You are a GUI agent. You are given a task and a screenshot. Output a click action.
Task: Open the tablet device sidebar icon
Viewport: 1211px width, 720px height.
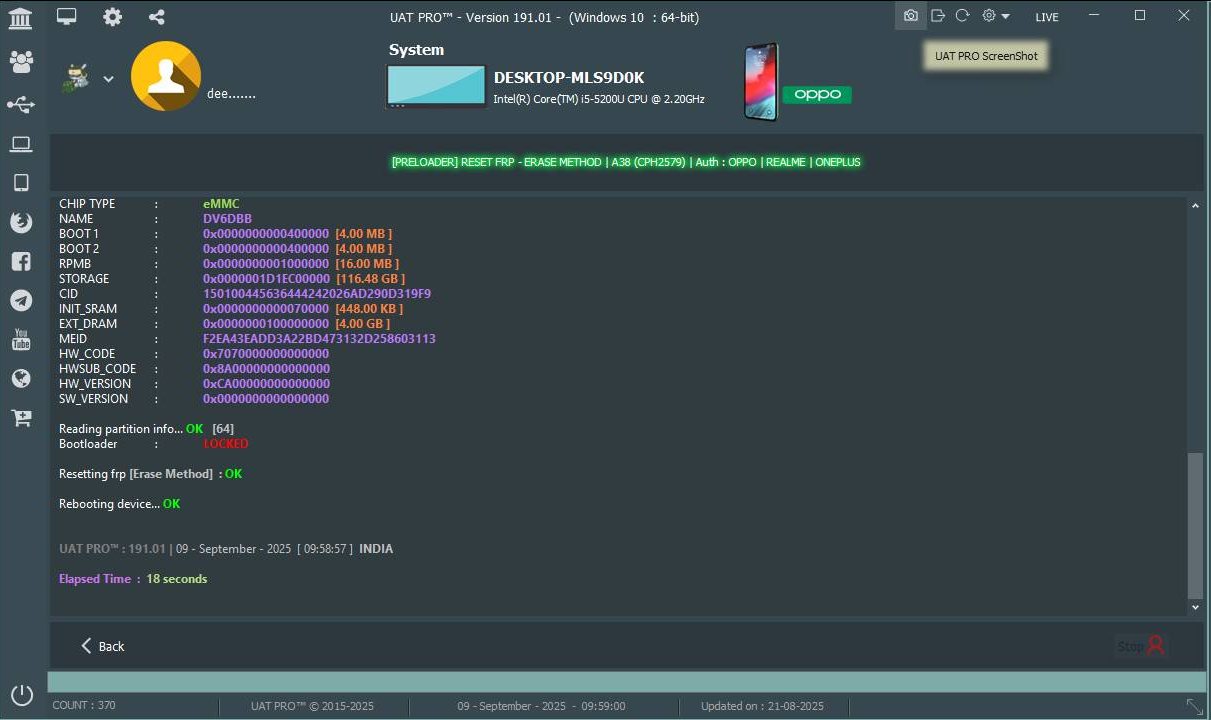(x=21, y=183)
